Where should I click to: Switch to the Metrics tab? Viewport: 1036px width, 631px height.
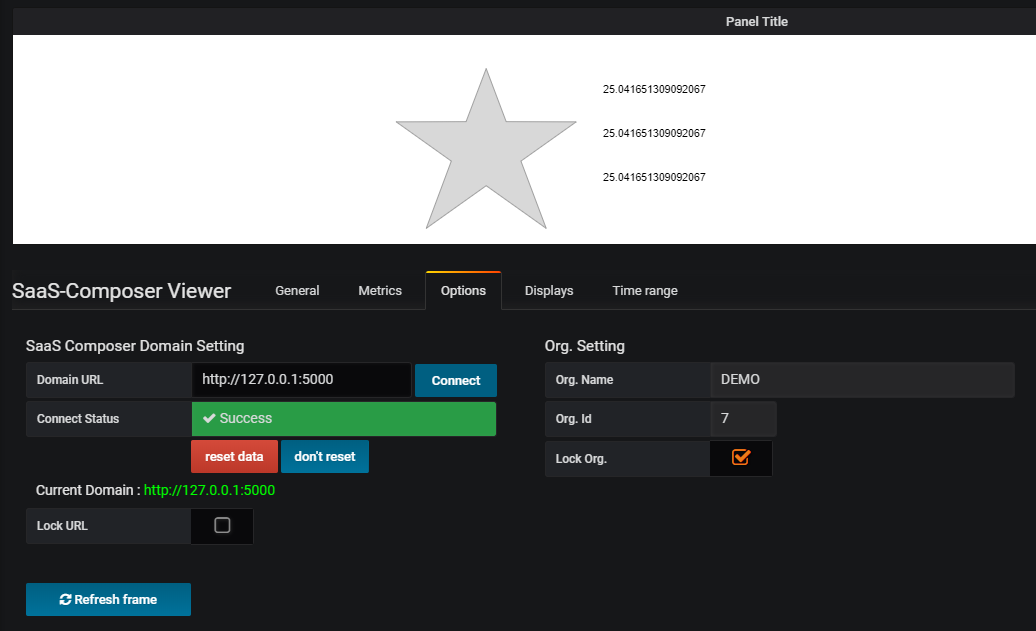tap(380, 291)
